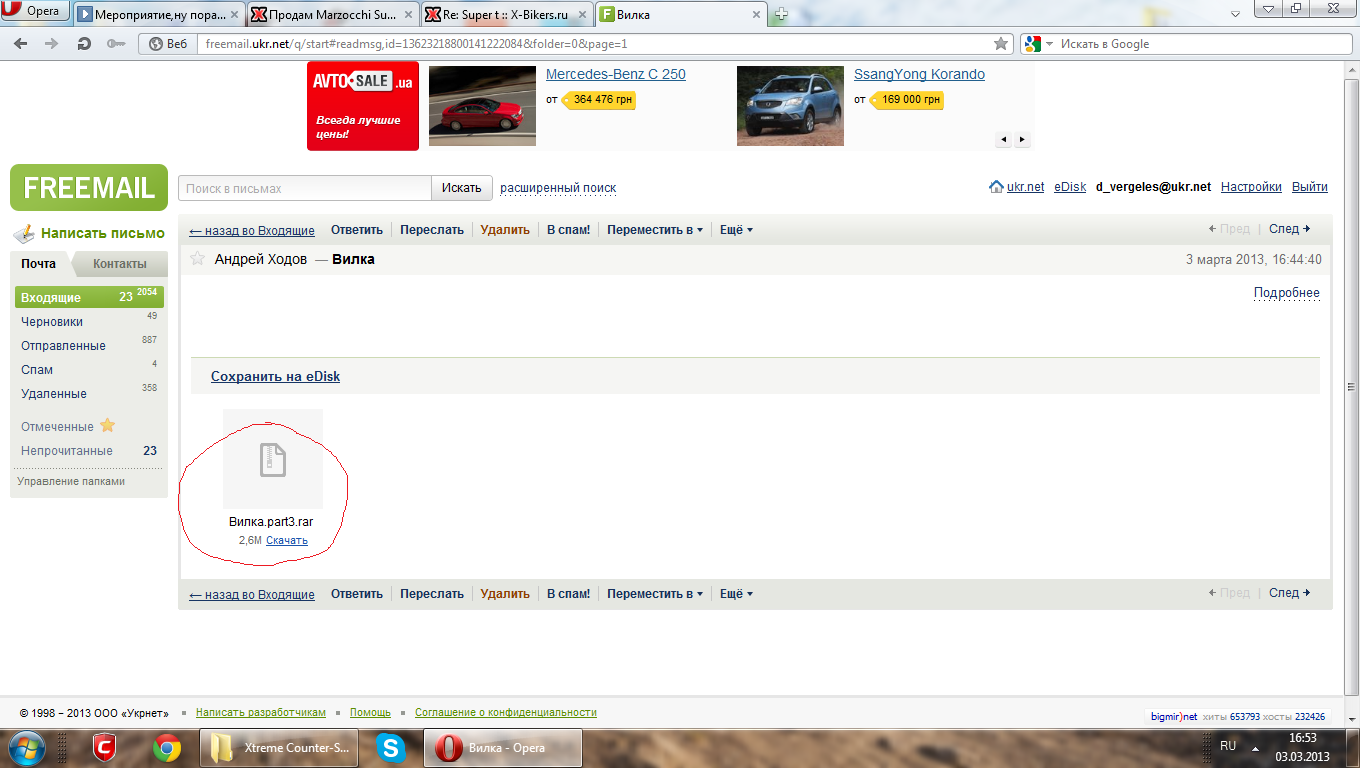Switch to Мероприятие,ну пора tab

160,14
